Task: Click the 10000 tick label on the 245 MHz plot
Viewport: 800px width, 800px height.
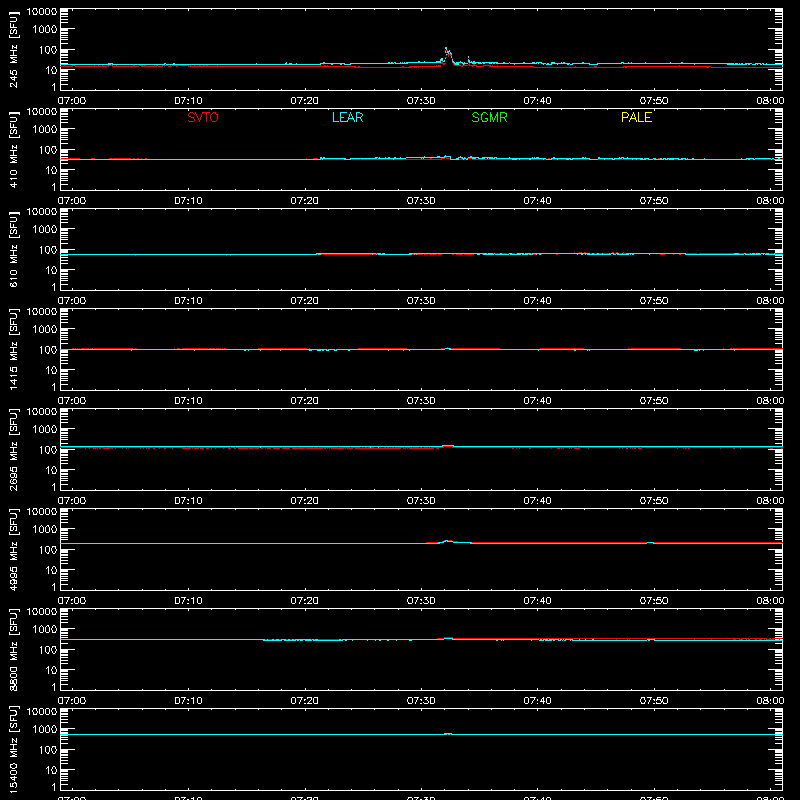Action: [x=42, y=12]
